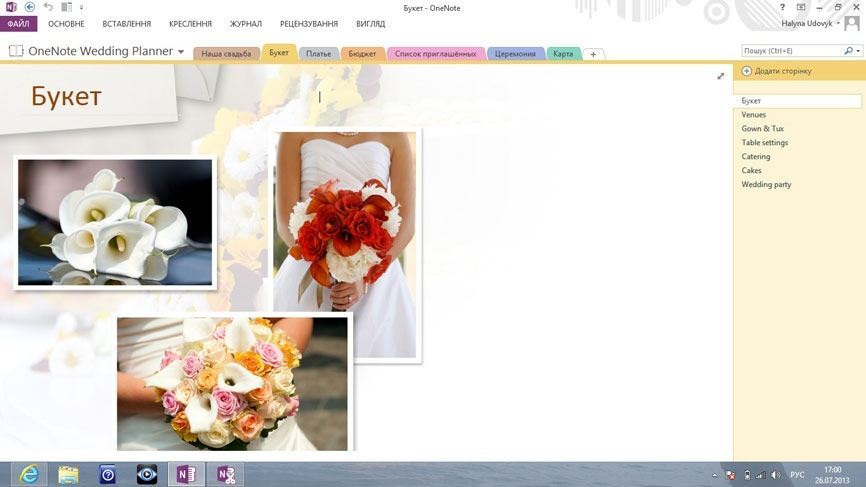Open Internet Explorer from the taskbar
The height and width of the screenshot is (487, 866).
(29, 474)
